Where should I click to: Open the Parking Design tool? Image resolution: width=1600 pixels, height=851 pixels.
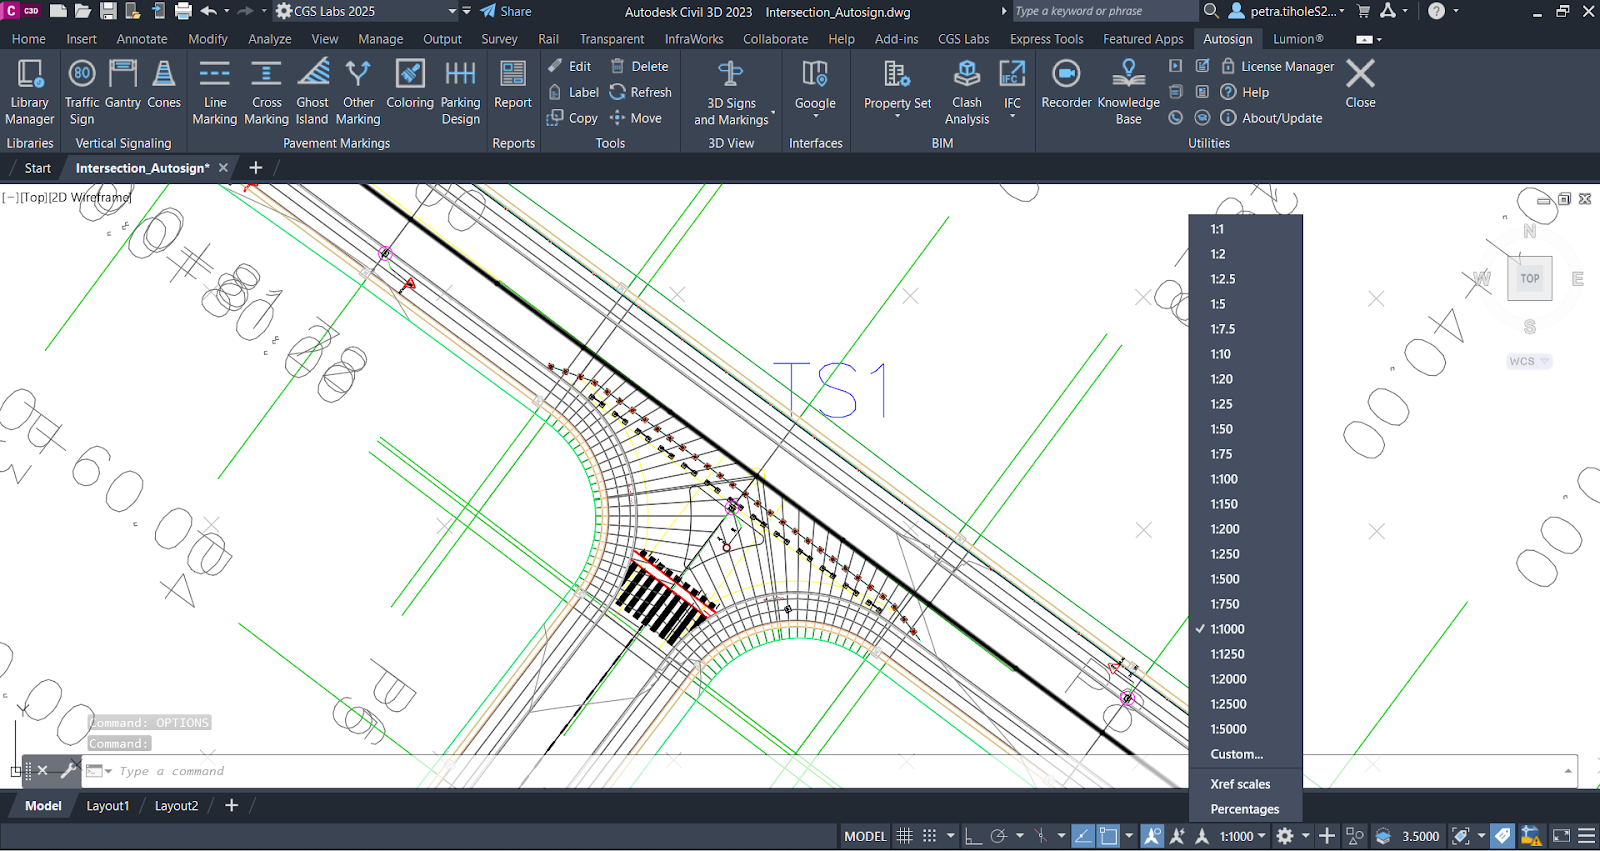(460, 90)
